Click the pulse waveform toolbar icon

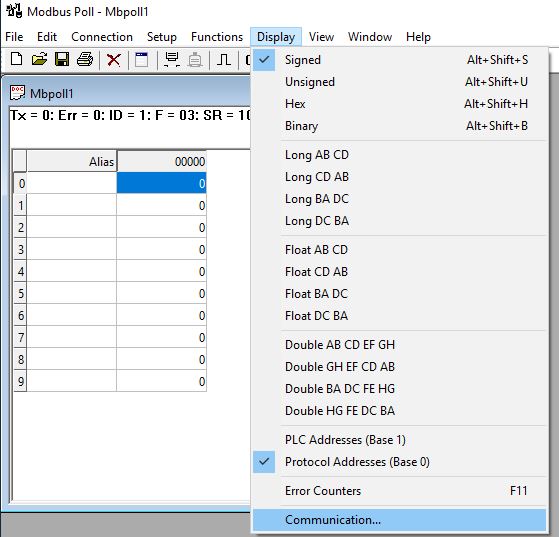(224, 60)
